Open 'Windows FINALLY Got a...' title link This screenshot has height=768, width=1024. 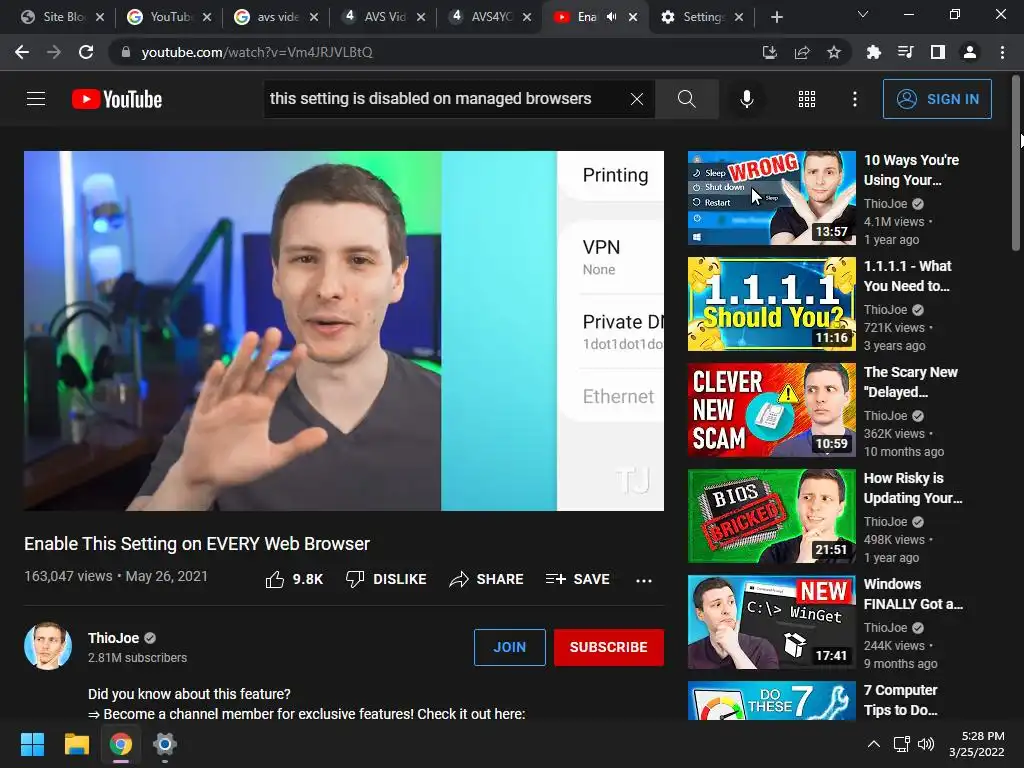pyautogui.click(x=913, y=594)
